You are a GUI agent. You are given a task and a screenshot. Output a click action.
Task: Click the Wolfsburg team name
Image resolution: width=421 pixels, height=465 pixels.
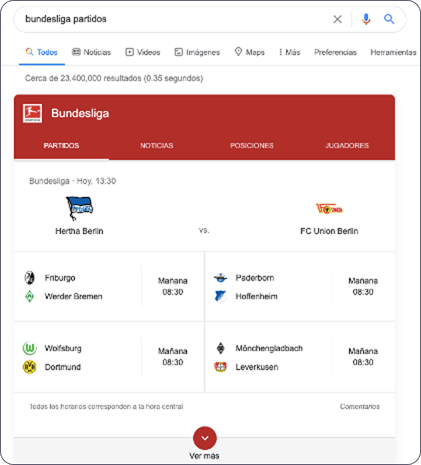63,348
